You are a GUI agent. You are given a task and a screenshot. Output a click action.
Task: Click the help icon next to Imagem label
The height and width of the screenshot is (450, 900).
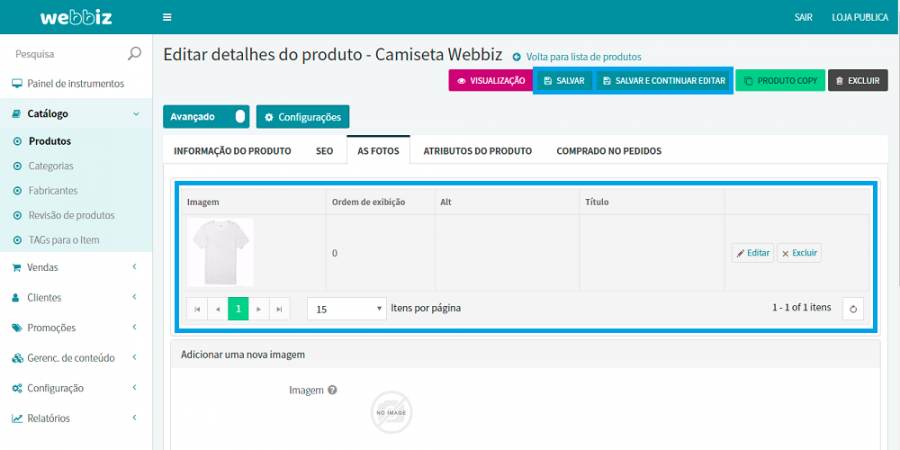[332, 391]
